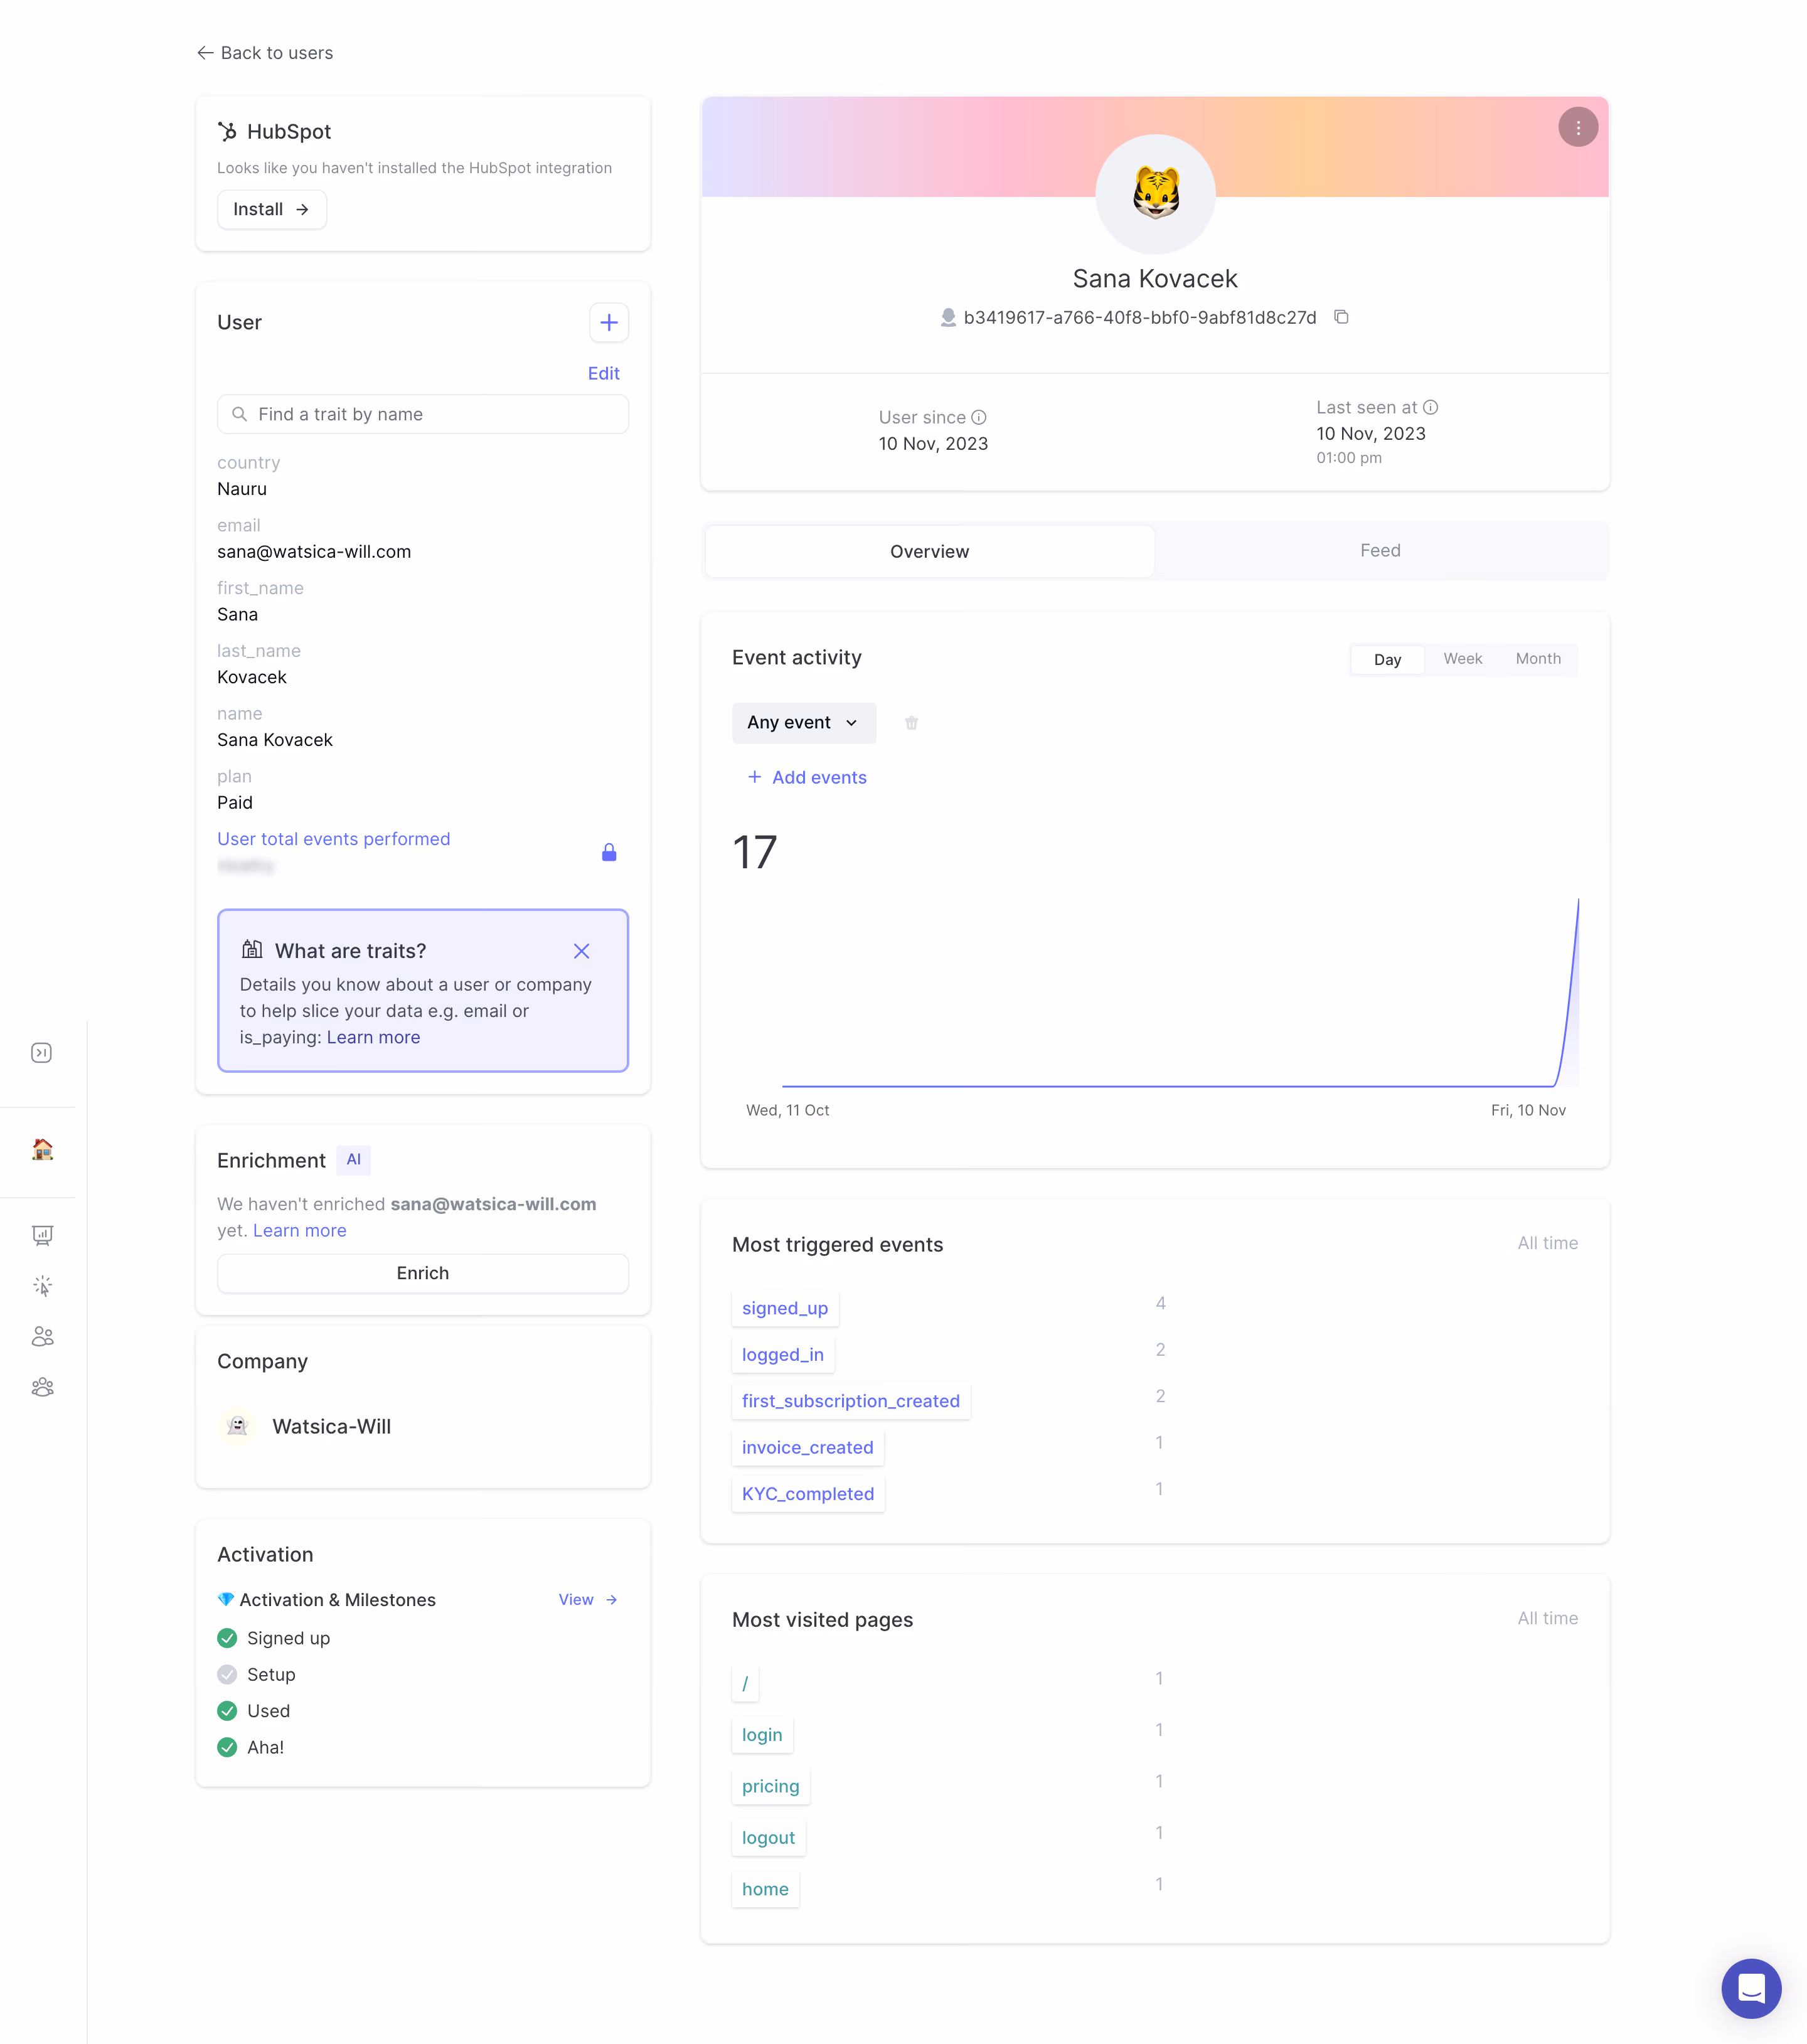
Task: Click the Enrich button
Action: [423, 1273]
